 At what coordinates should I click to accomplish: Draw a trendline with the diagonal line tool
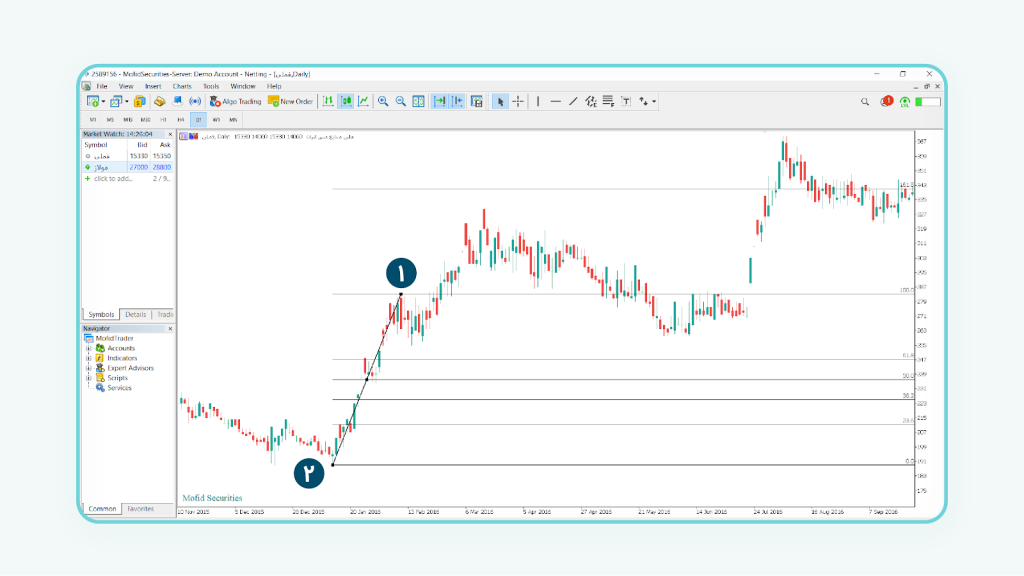573,101
